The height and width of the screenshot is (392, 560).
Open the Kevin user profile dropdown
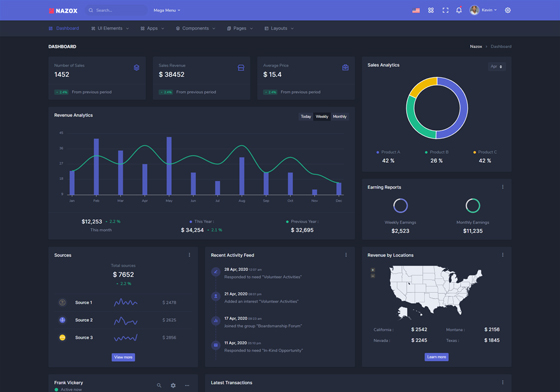click(483, 10)
